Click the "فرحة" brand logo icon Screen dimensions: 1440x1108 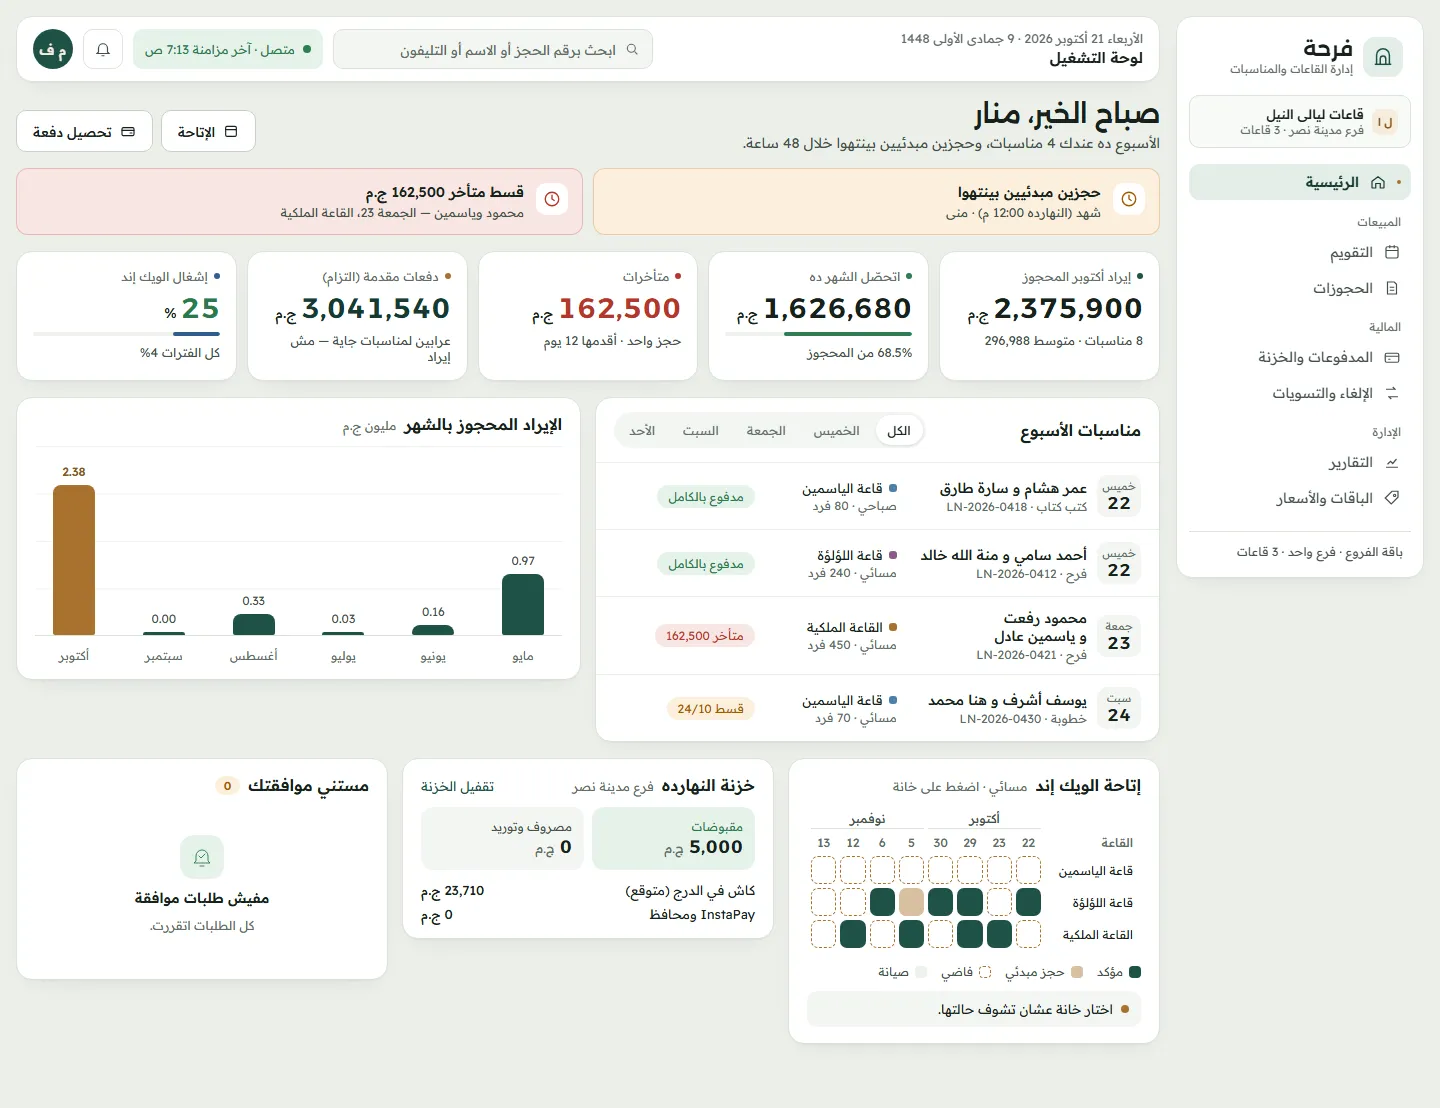click(1383, 57)
